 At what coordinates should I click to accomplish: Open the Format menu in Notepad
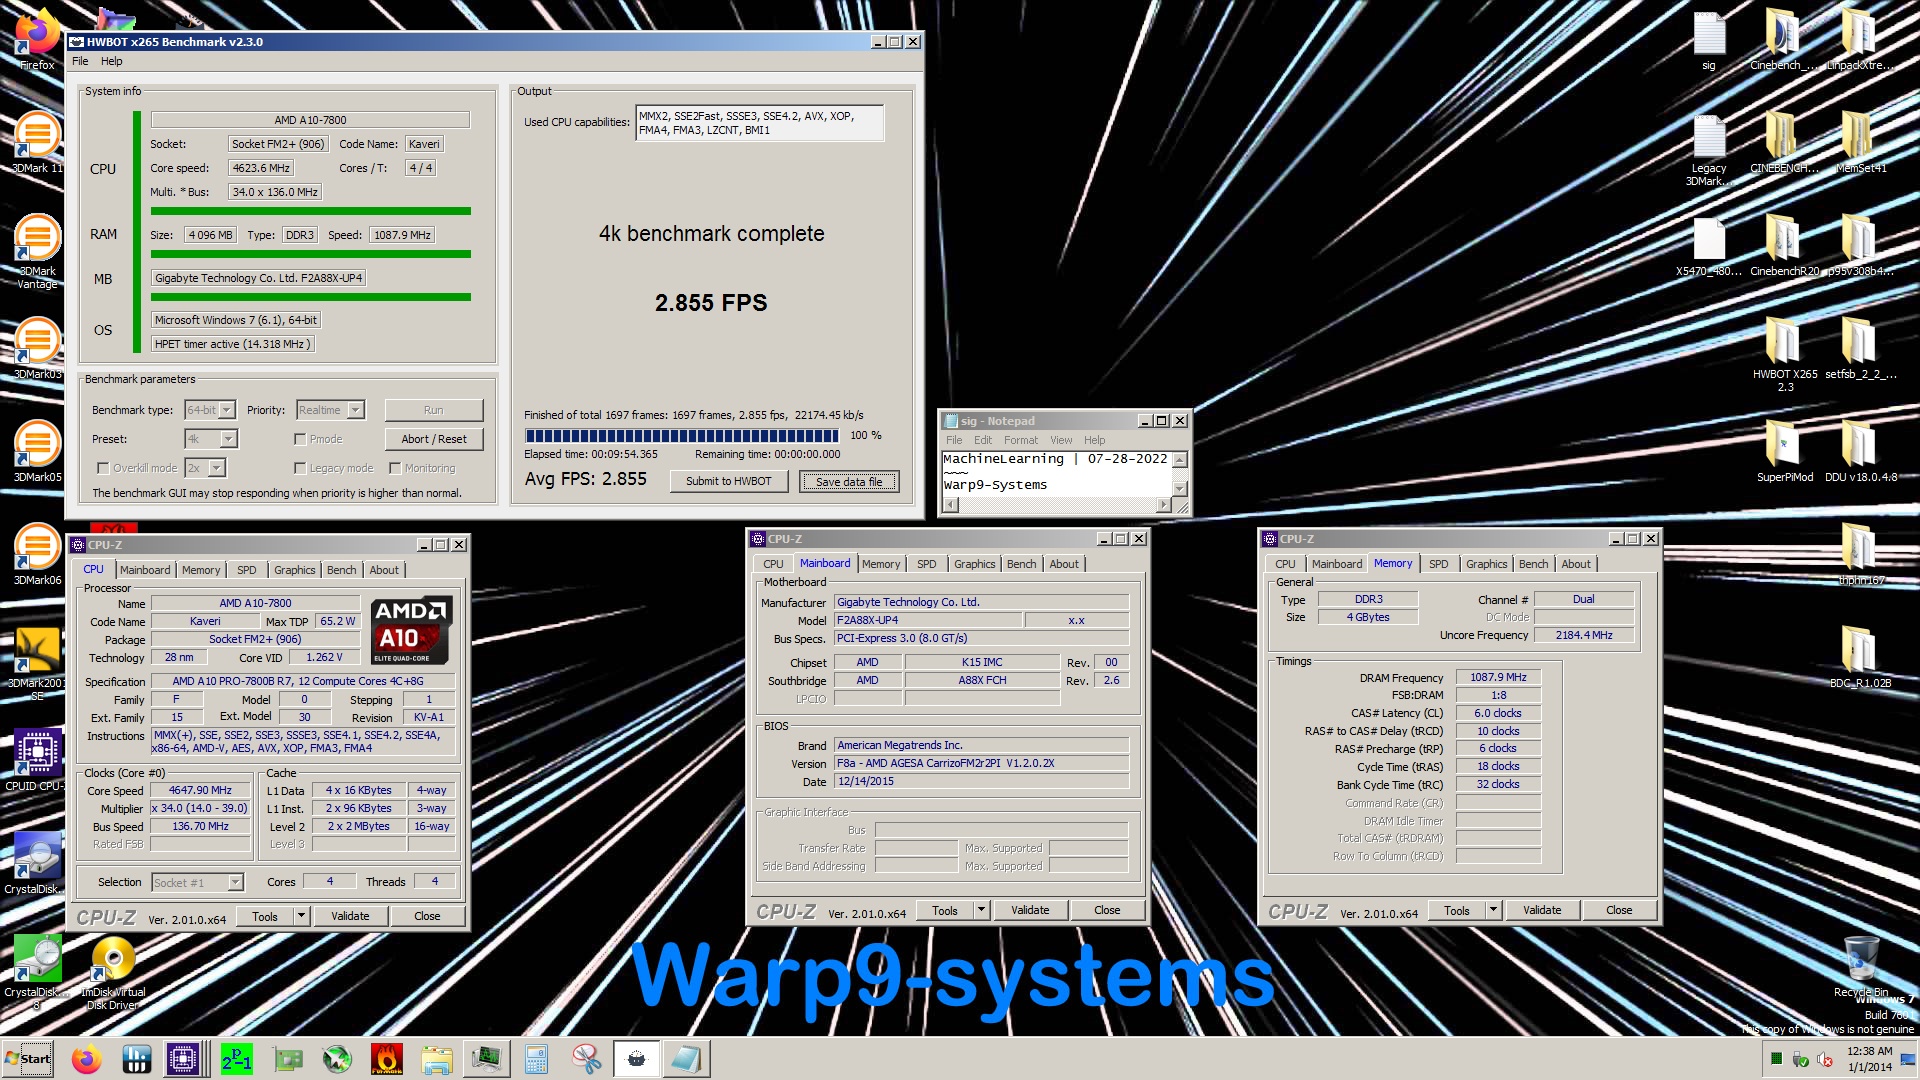point(1021,440)
